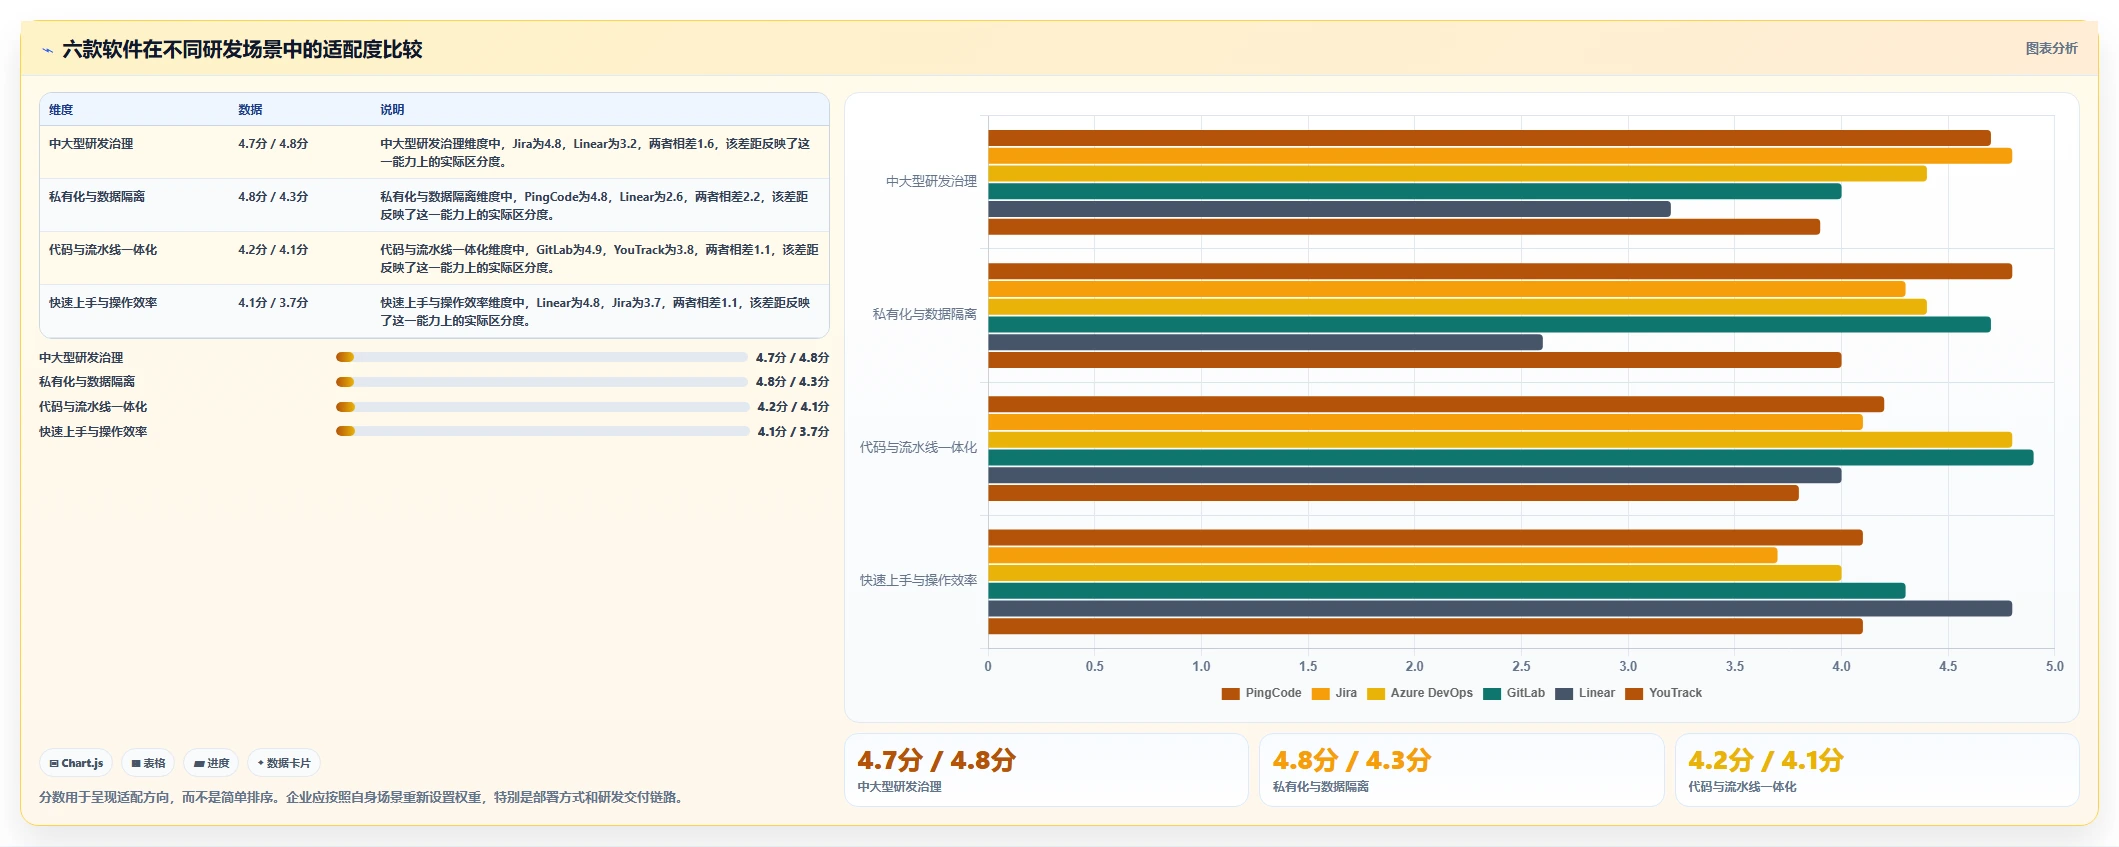The width and height of the screenshot is (2119, 847).
Task: Click the 私有化与数据隔离 progress bar
Action: click(x=542, y=382)
